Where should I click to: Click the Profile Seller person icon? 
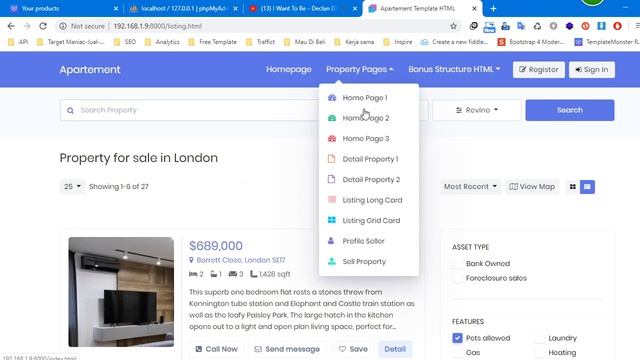coord(331,240)
